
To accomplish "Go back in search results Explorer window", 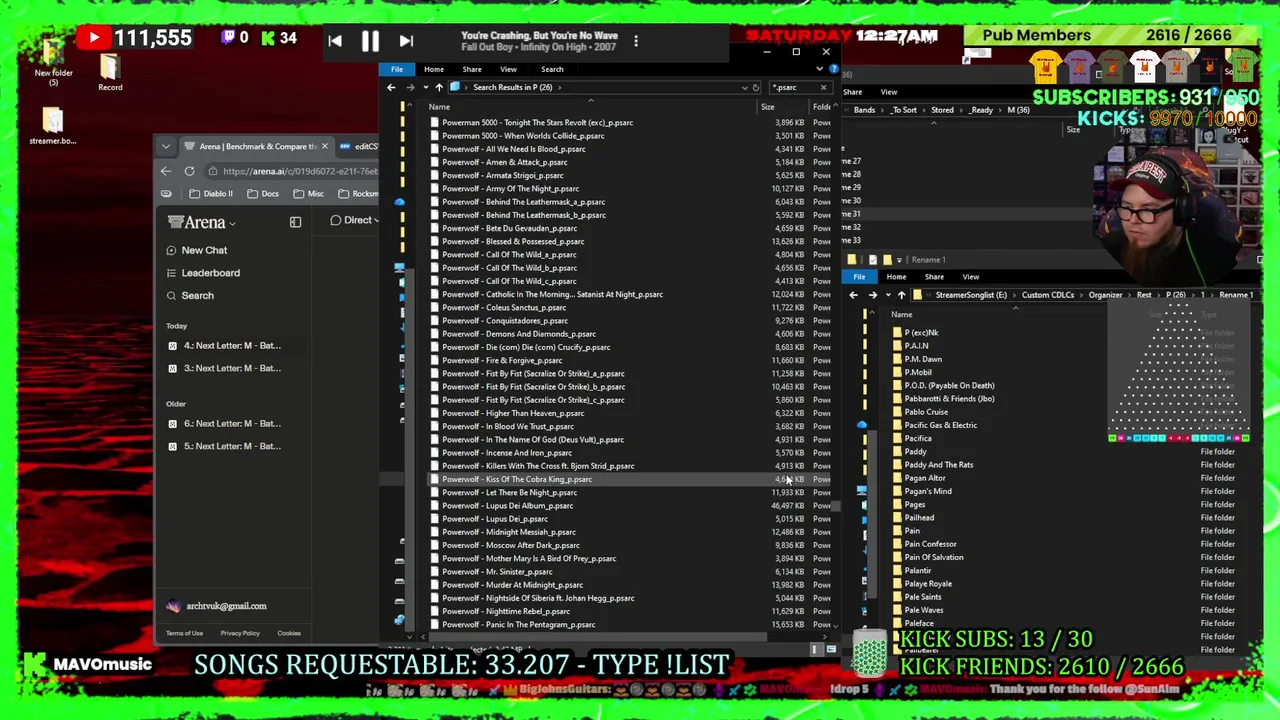I will (391, 87).
